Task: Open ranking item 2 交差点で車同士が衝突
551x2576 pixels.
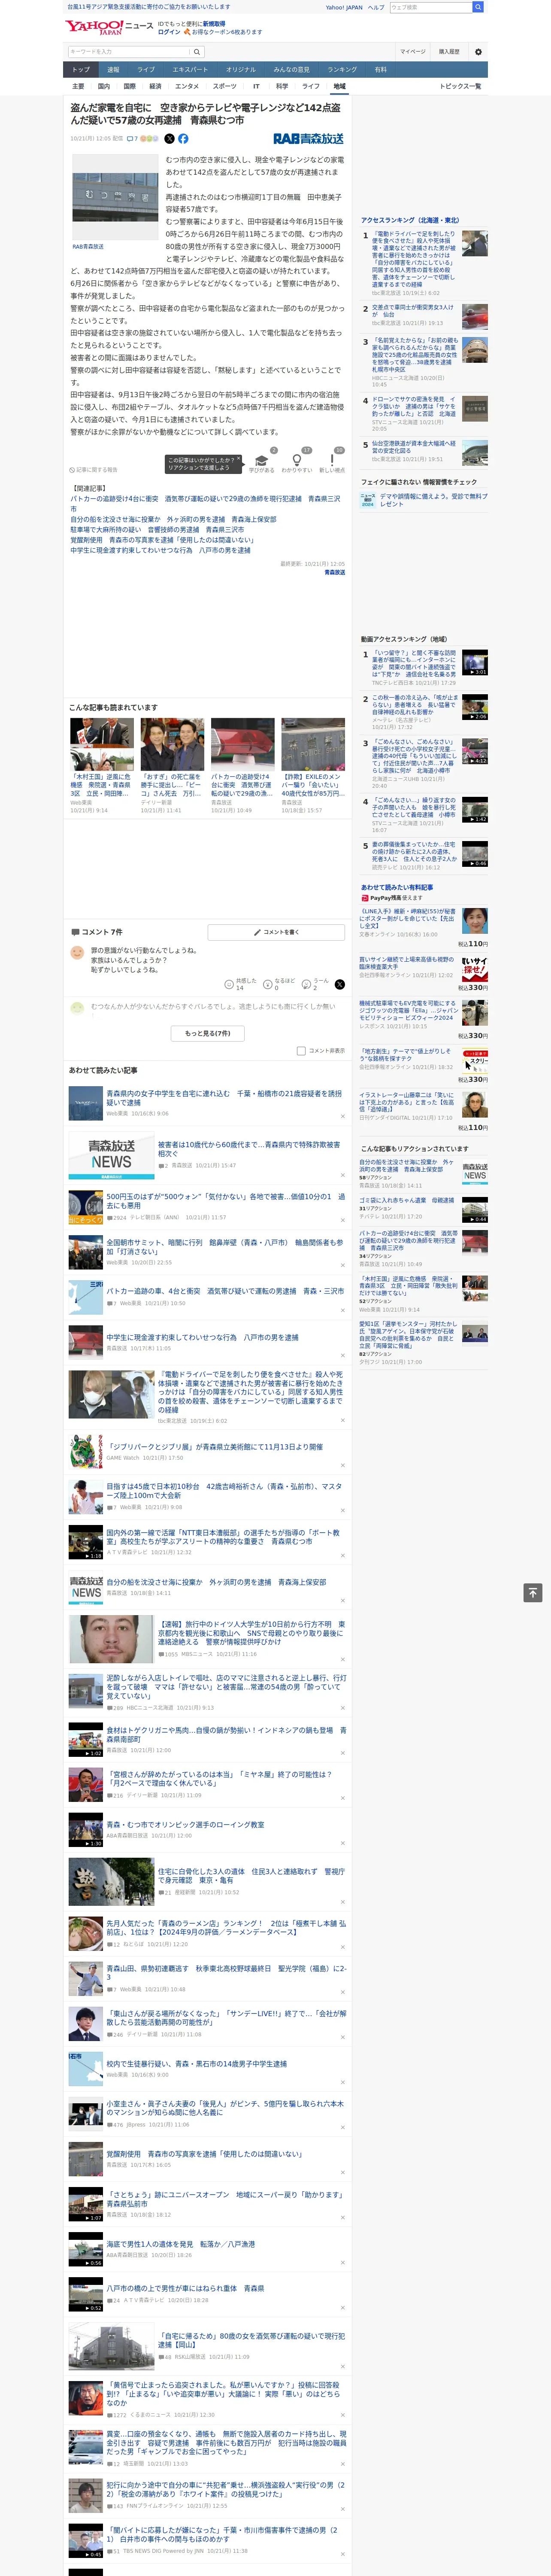Action: pos(413,311)
